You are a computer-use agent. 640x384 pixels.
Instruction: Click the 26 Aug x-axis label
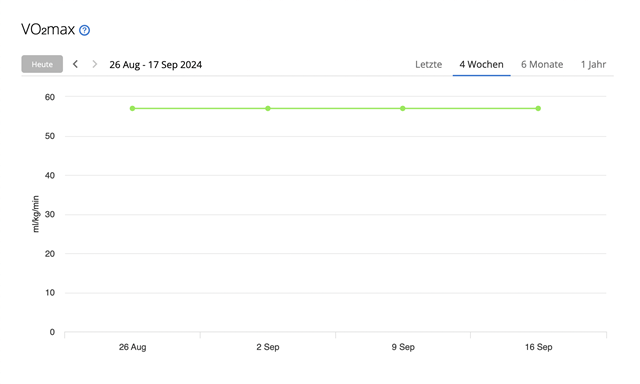coord(133,347)
